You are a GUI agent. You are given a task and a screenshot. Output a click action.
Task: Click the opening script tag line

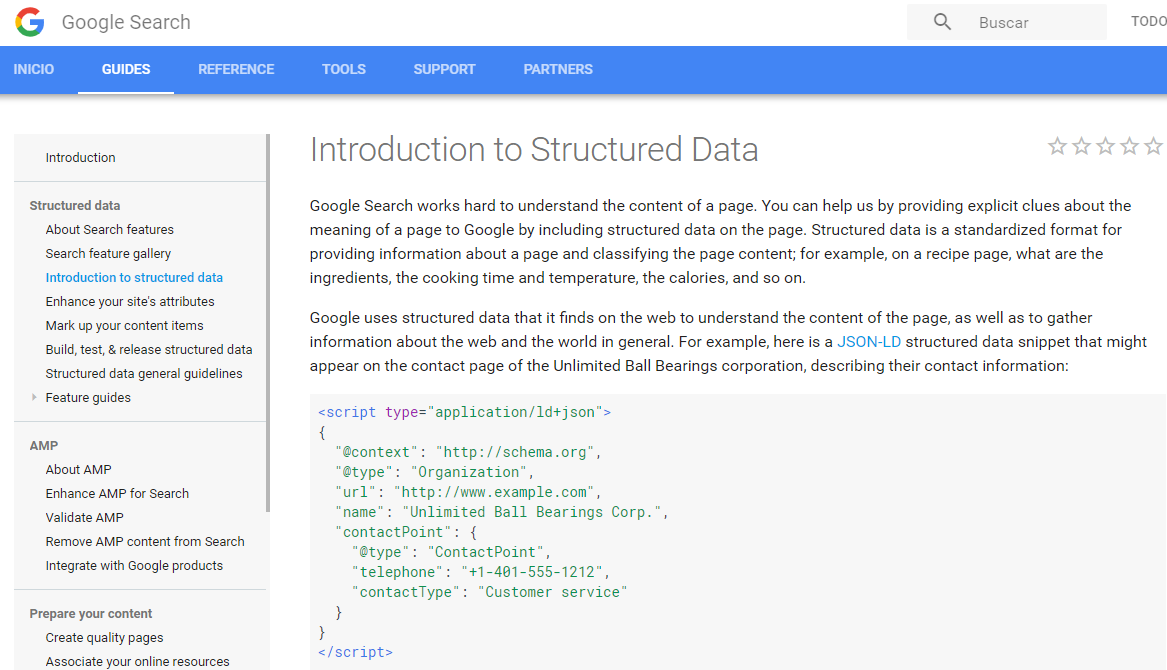(464, 412)
